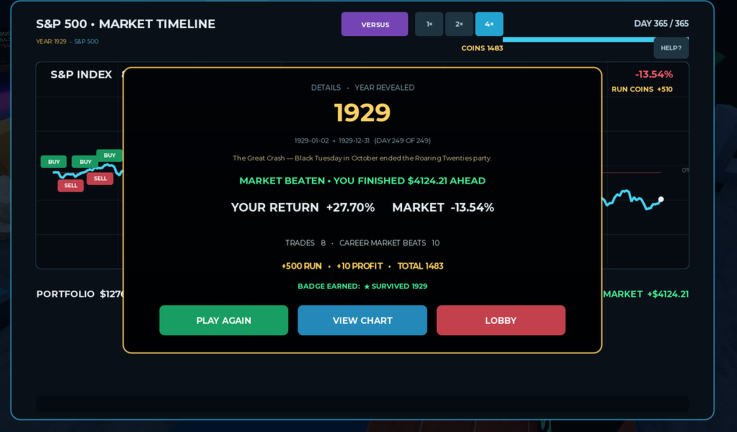Viewport: 737px width, 432px height.
Task: Click YOUR RETURN +27.70% text
Action: (303, 207)
